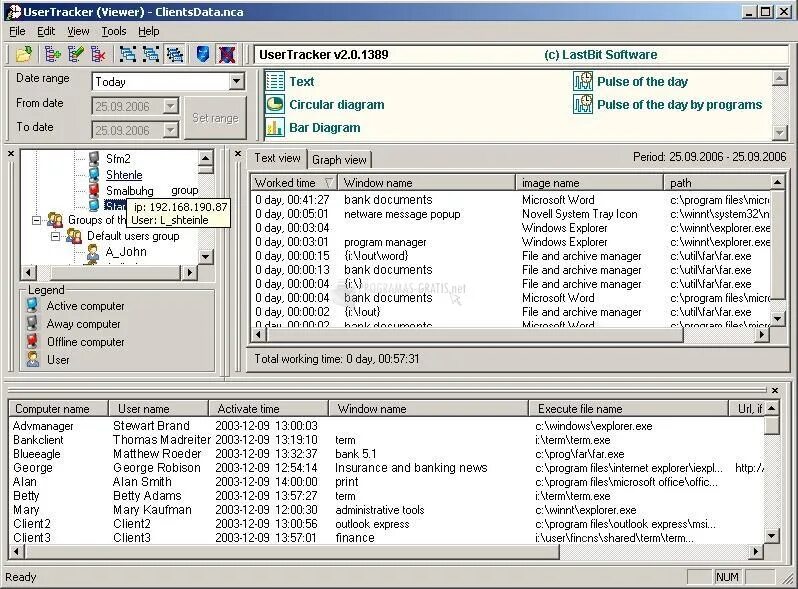
Task: Click the UserTracker app icon in title bar
Action: [13, 12]
